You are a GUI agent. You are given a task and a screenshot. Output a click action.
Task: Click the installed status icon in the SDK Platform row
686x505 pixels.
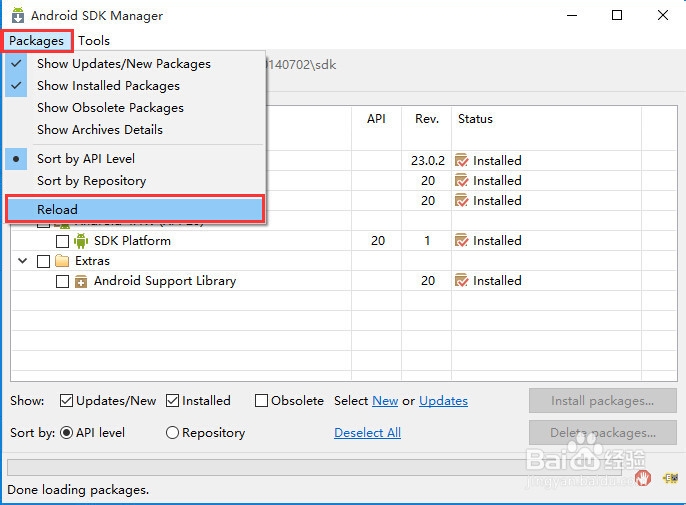pos(461,241)
